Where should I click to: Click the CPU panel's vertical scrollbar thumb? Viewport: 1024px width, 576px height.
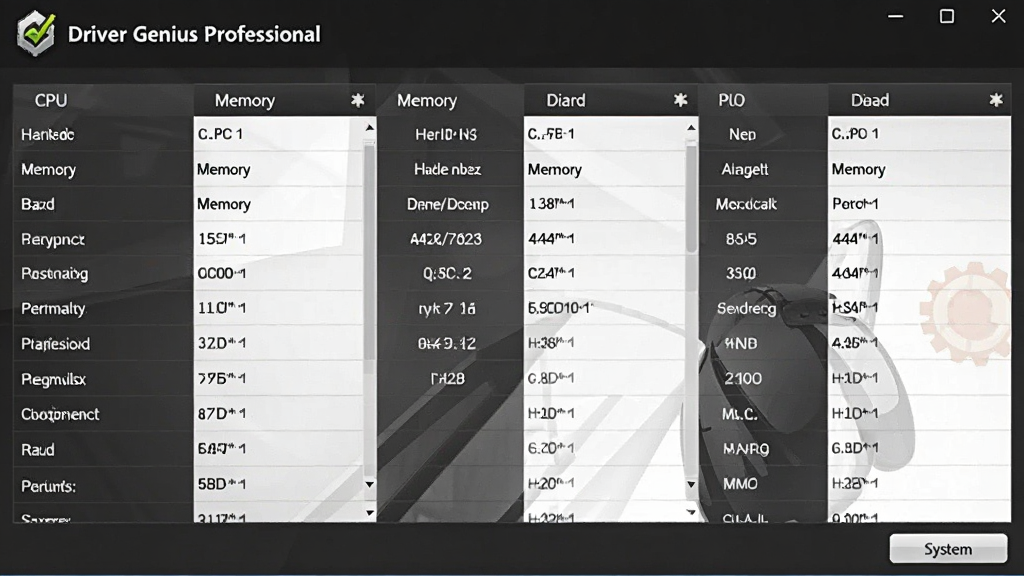point(370,251)
